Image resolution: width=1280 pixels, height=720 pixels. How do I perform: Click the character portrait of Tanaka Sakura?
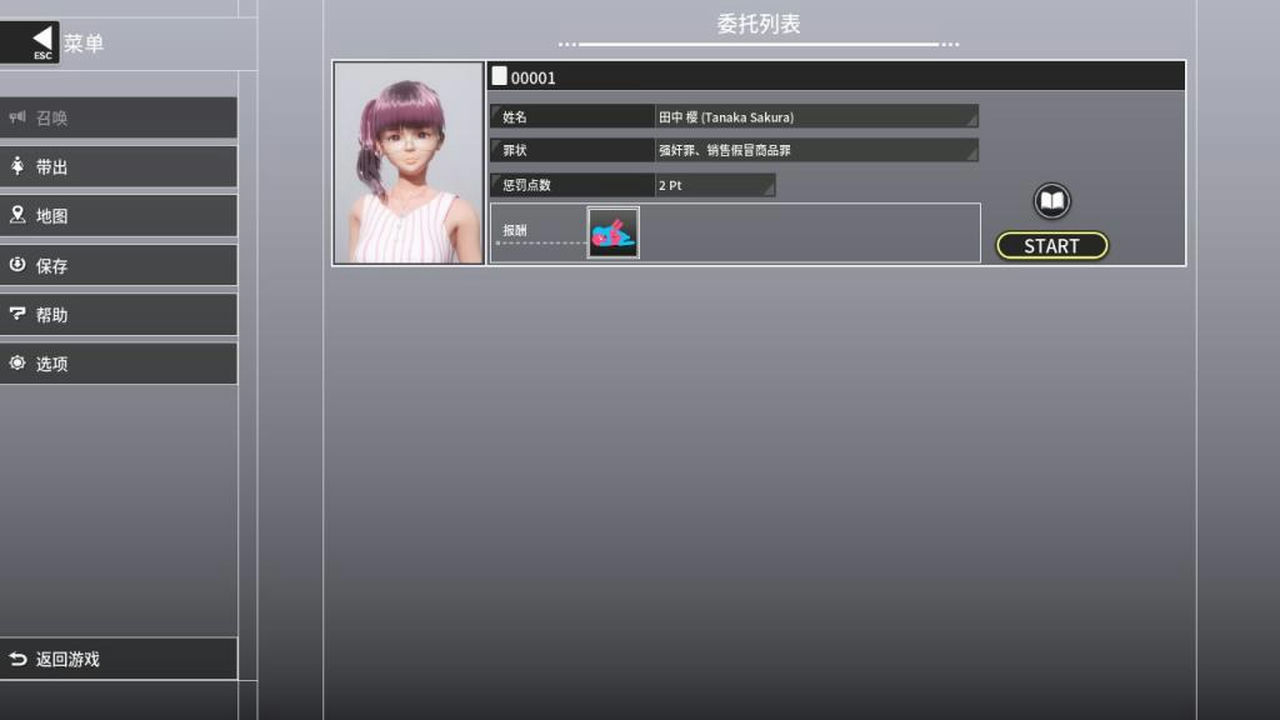pos(407,163)
